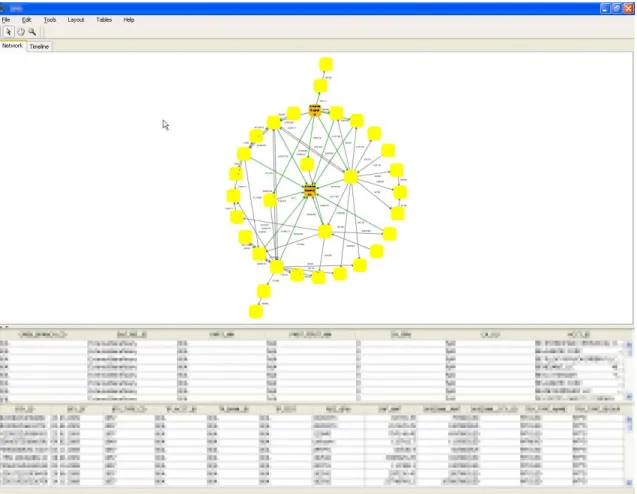Image resolution: width=637 pixels, height=494 pixels.
Task: Open the Help menu
Action: [x=129, y=20]
